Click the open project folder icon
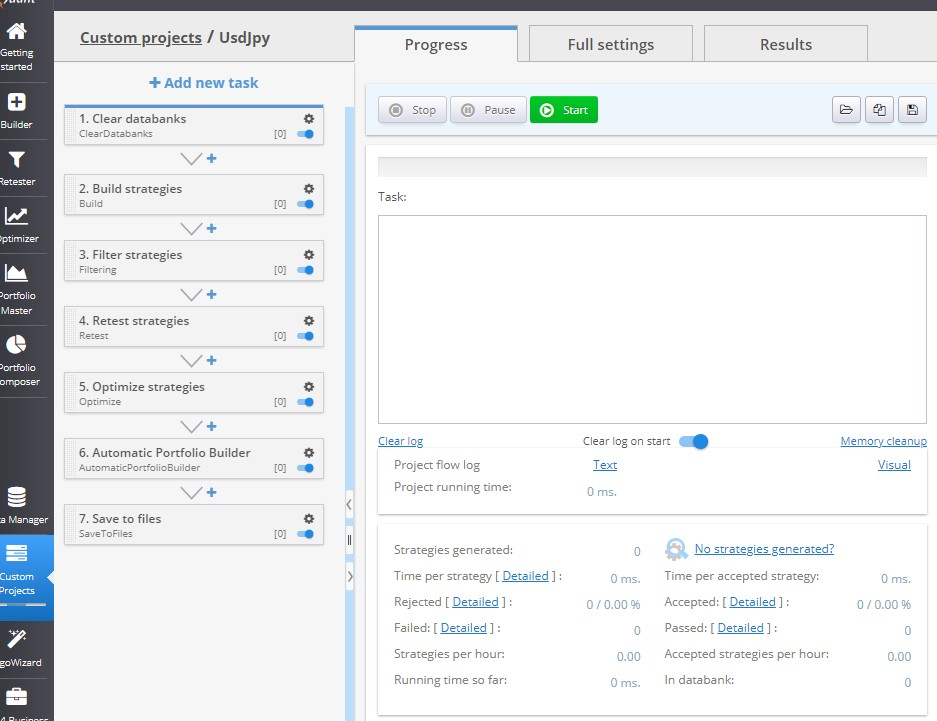 (846, 110)
